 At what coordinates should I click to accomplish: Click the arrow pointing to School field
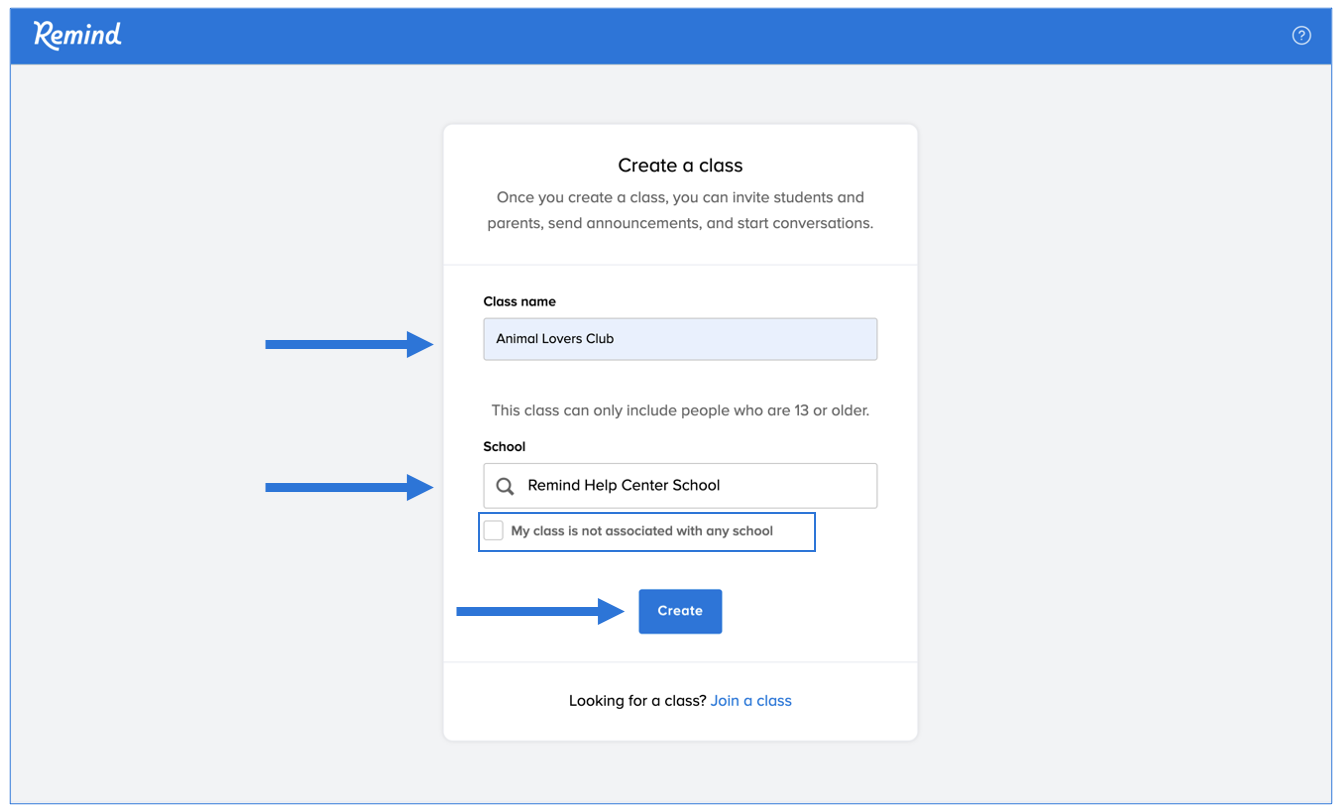pos(348,488)
